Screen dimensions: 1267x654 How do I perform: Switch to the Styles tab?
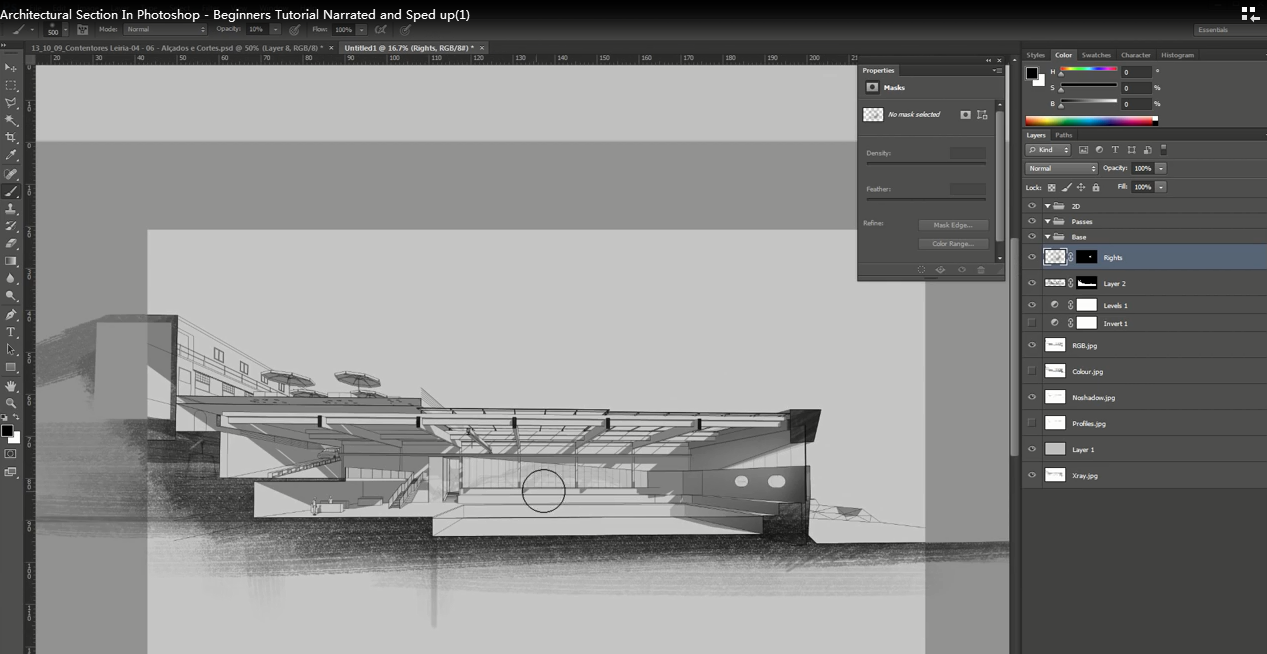click(x=1036, y=55)
